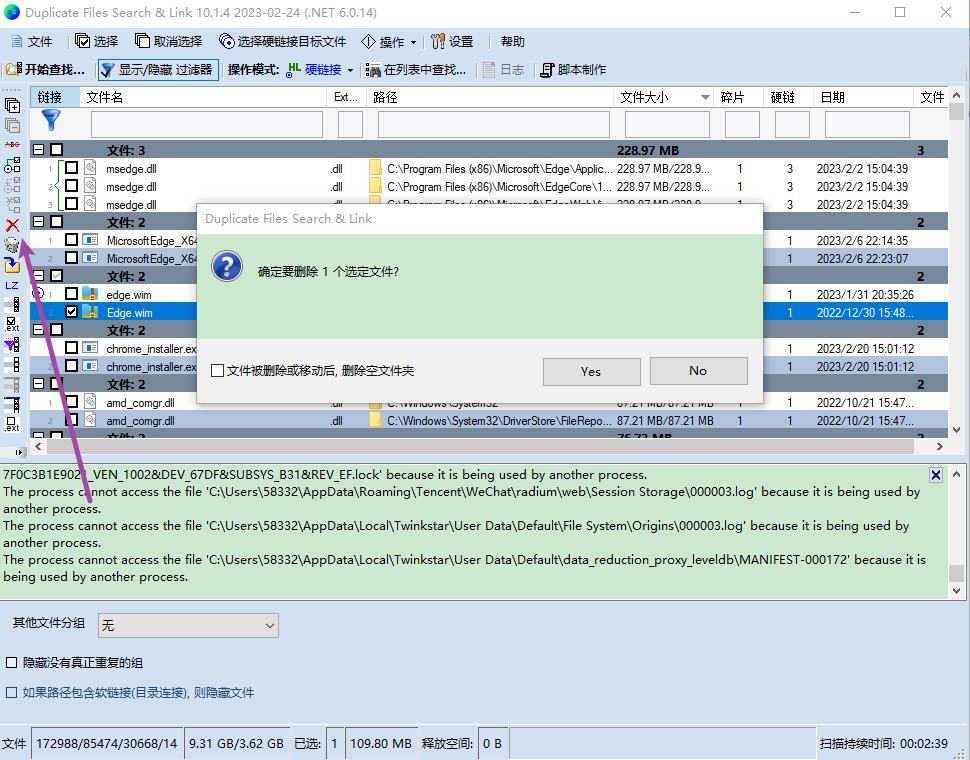
Task: Open the 选择硬链接目标文件 menu
Action: [283, 41]
